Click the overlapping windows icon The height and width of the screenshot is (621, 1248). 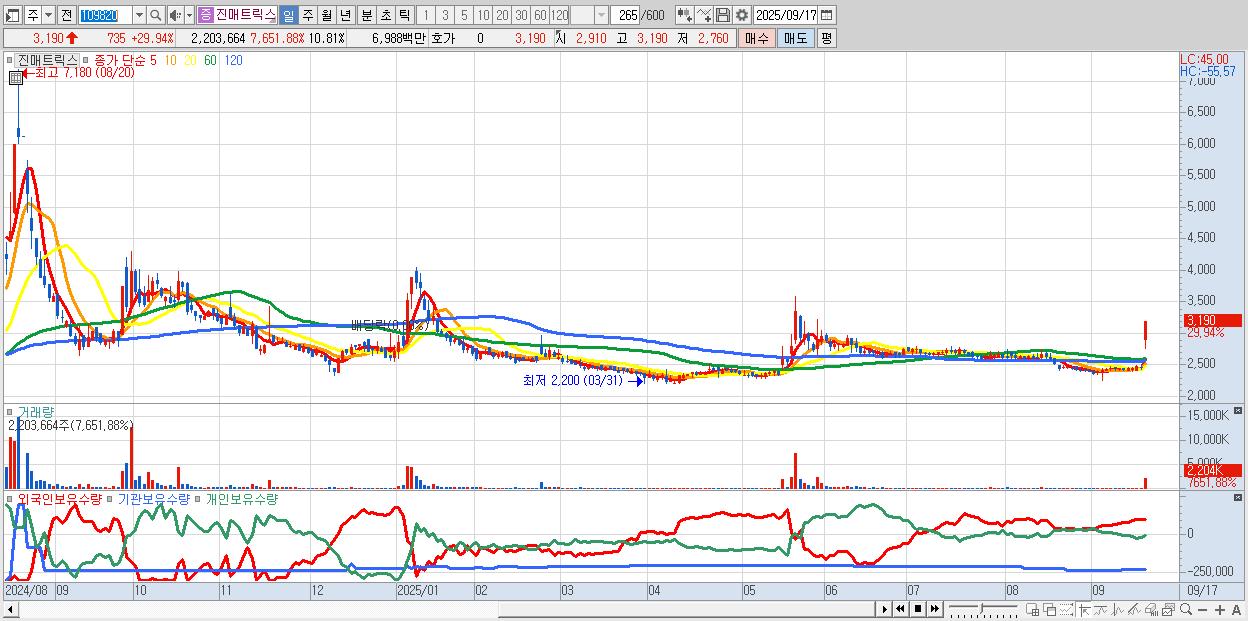click(x=1050, y=609)
